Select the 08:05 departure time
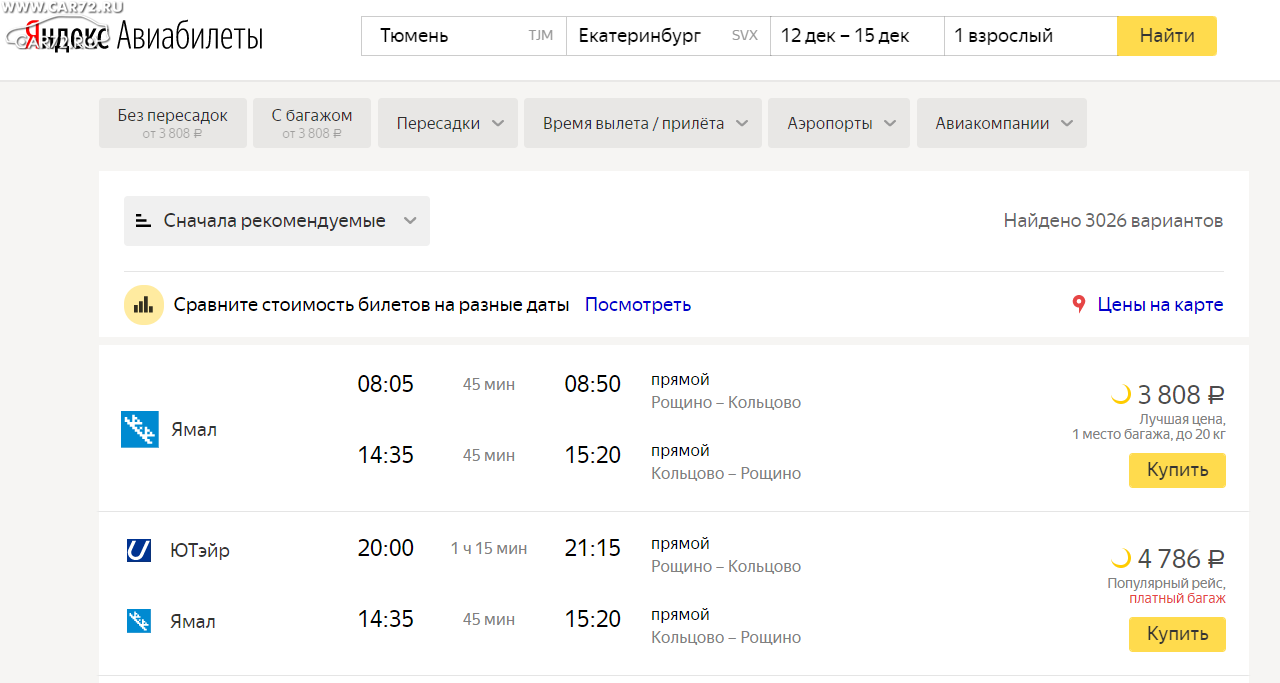The height and width of the screenshot is (683, 1280). pos(386,384)
